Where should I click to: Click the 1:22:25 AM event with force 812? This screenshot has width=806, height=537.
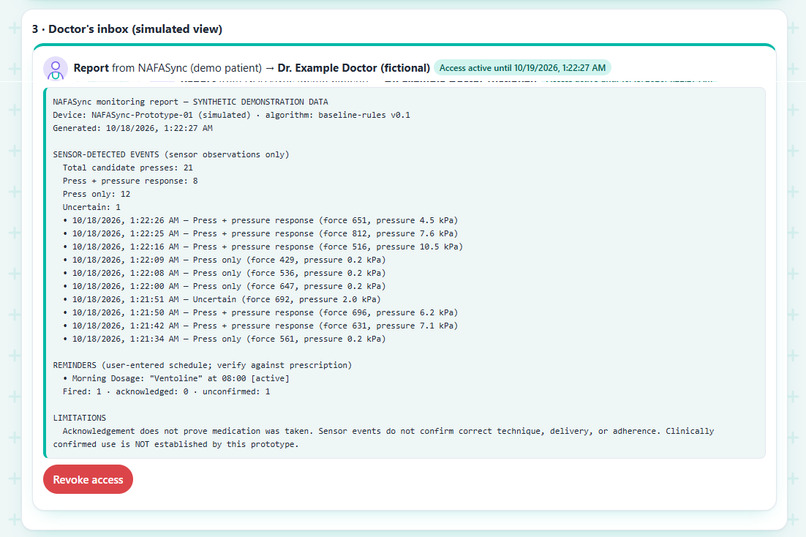pos(261,234)
